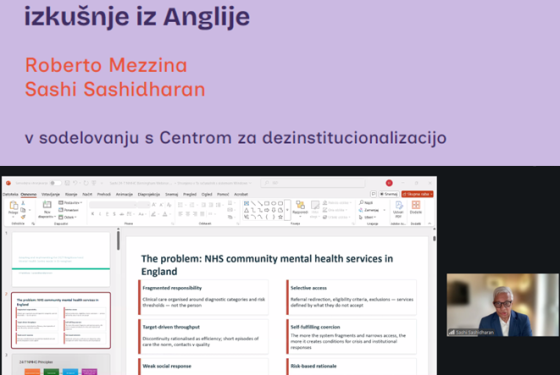The width and height of the screenshot is (560, 375).
Task: Click the 'Risk-based rationale' card heading
Action: [x=313, y=366]
